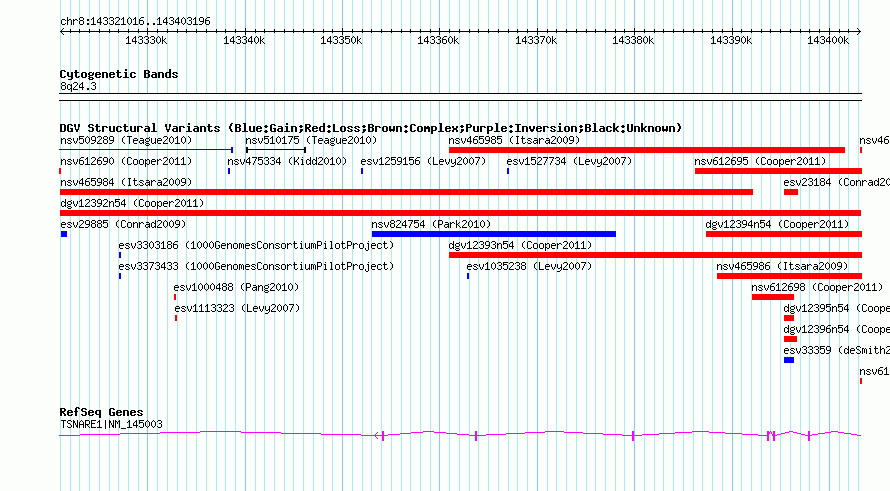Open nsv612698 (Cooper2011) variant

(817, 287)
